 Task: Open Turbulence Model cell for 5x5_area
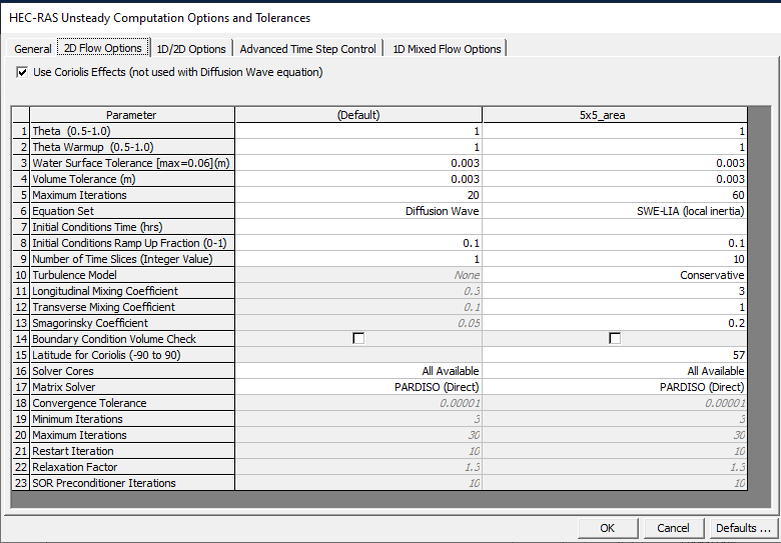(x=615, y=275)
